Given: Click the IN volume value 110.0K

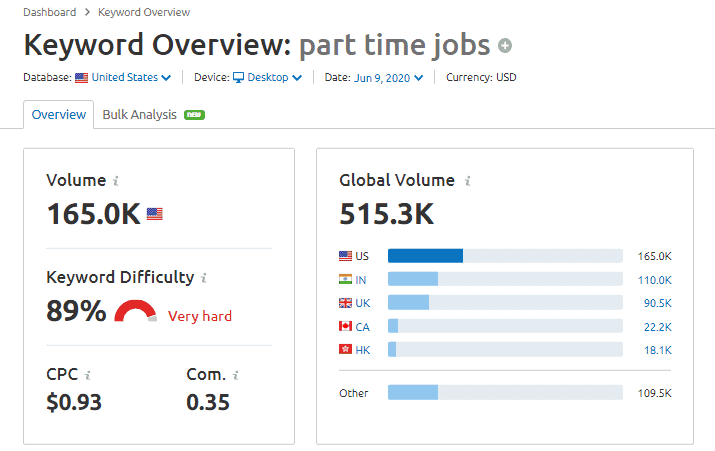Looking at the screenshot, I should [x=656, y=279].
